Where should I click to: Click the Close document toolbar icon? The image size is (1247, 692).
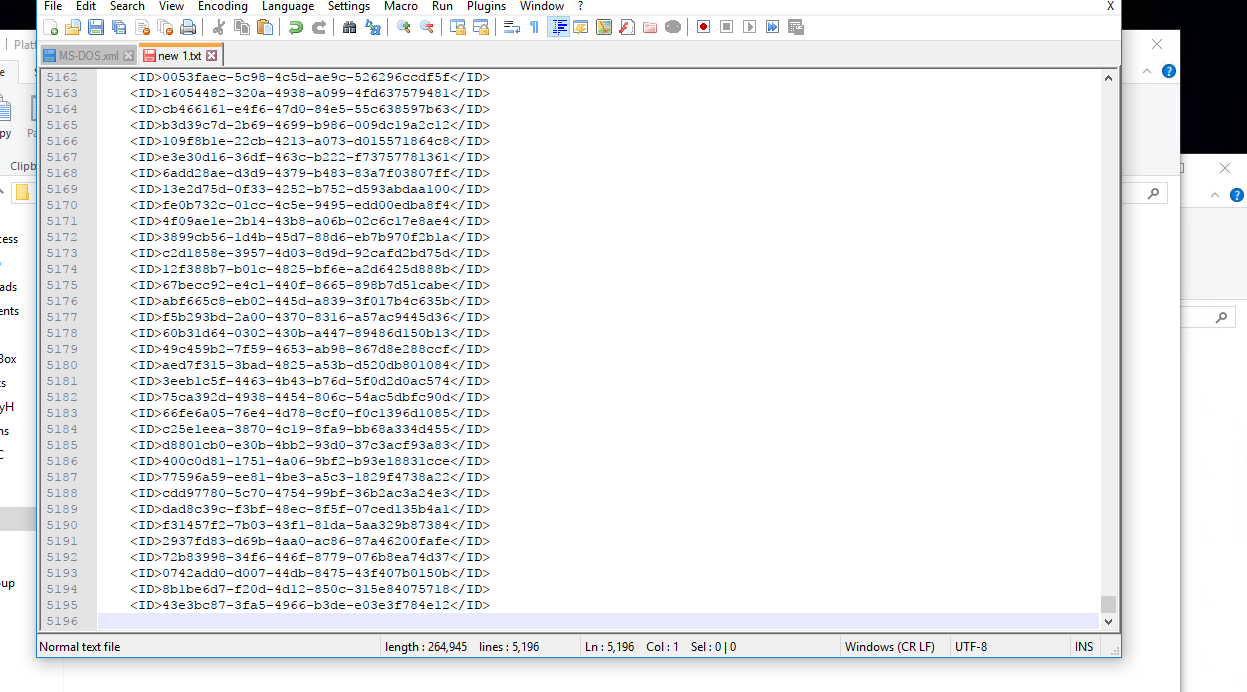142,27
